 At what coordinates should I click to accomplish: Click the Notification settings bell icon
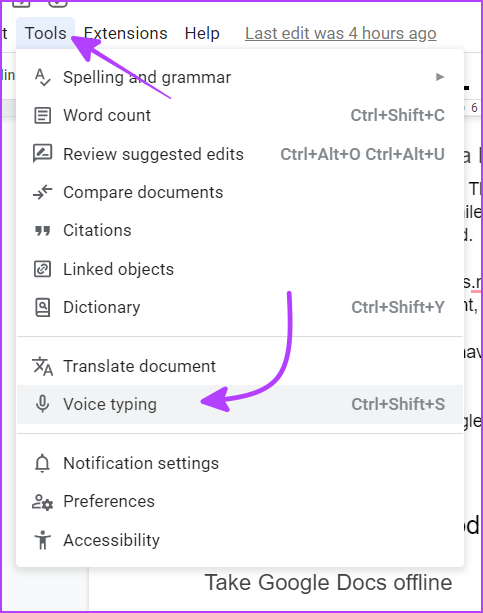point(43,463)
